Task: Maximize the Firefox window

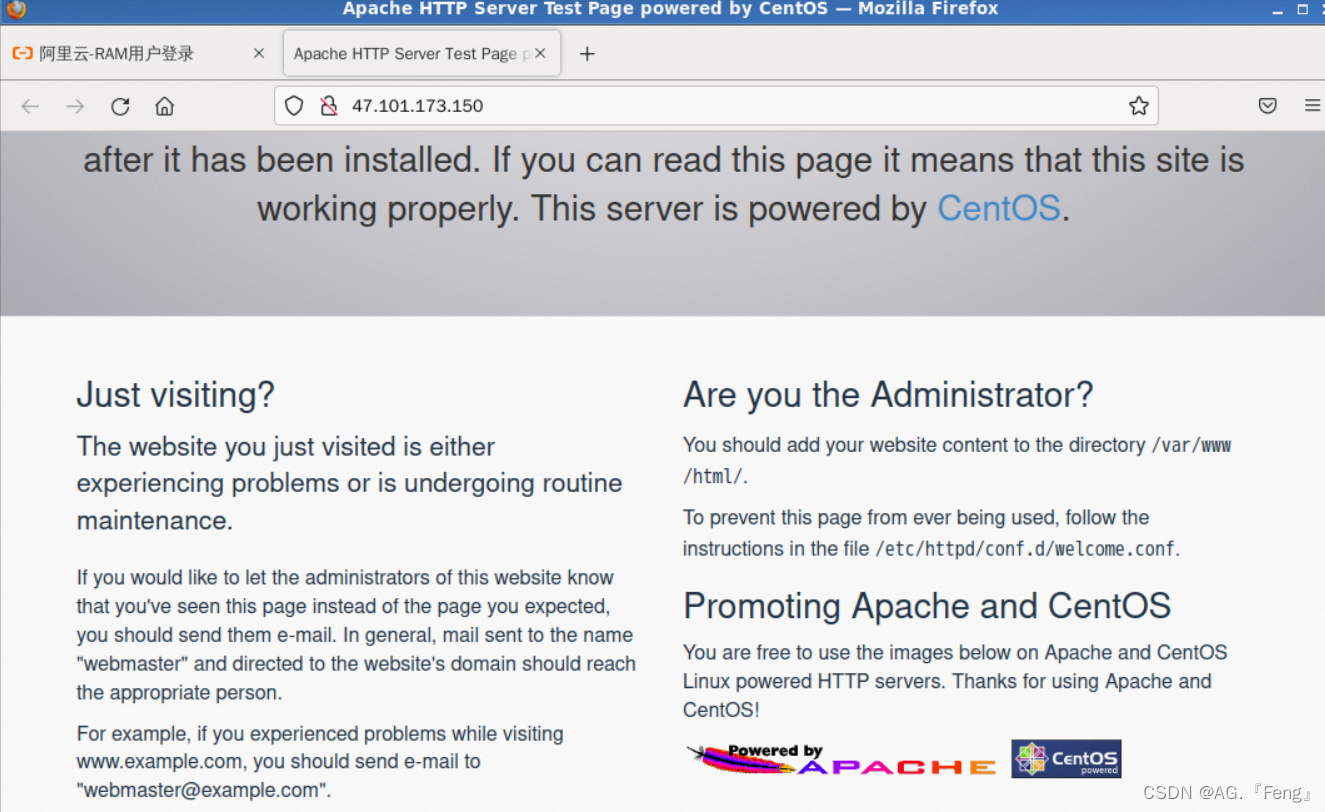Action: tap(1302, 9)
